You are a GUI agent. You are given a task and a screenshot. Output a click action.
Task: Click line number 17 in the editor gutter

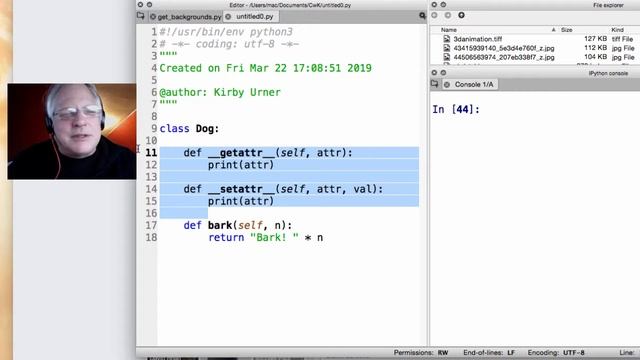[x=151, y=225]
